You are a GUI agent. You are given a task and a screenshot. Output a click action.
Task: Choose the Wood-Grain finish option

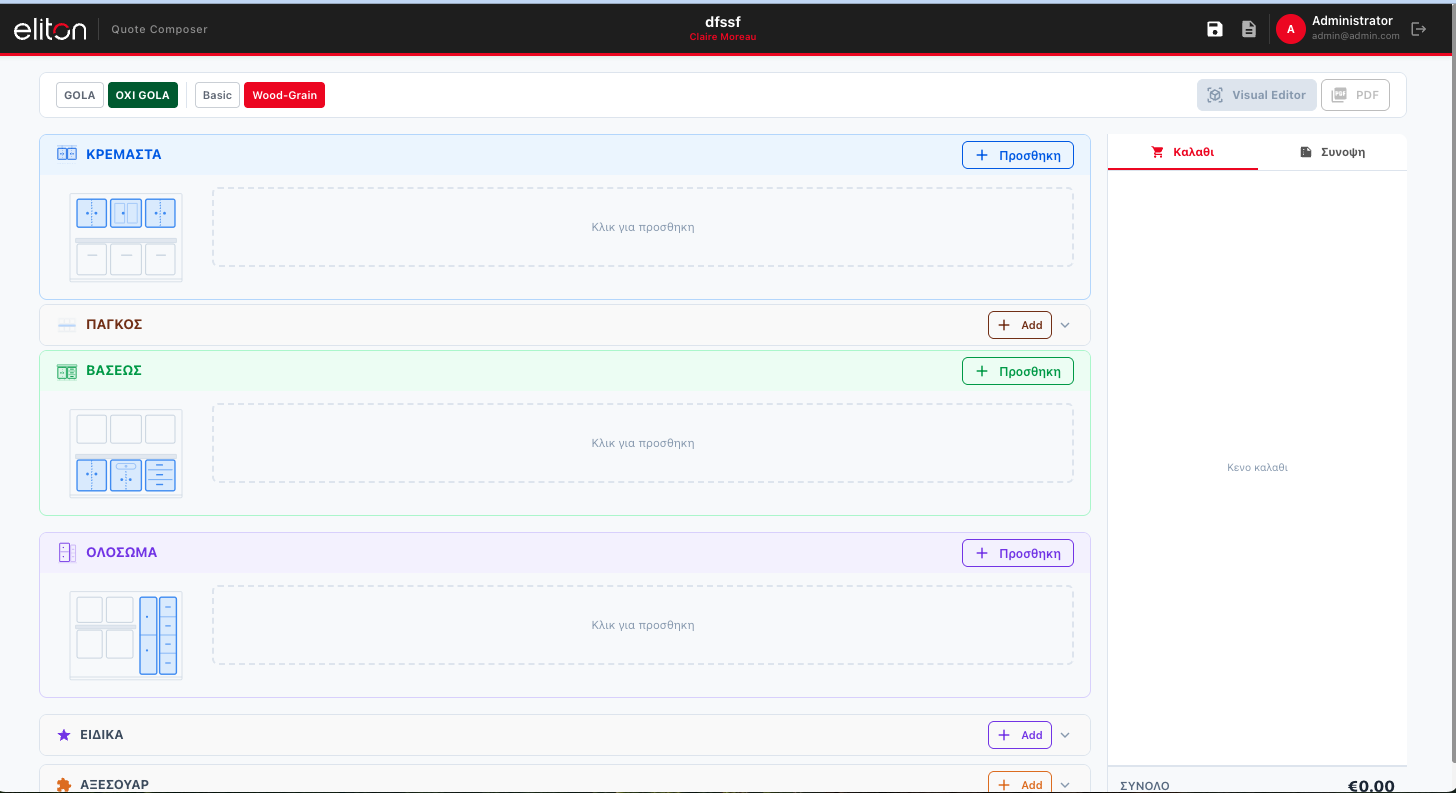(x=284, y=95)
